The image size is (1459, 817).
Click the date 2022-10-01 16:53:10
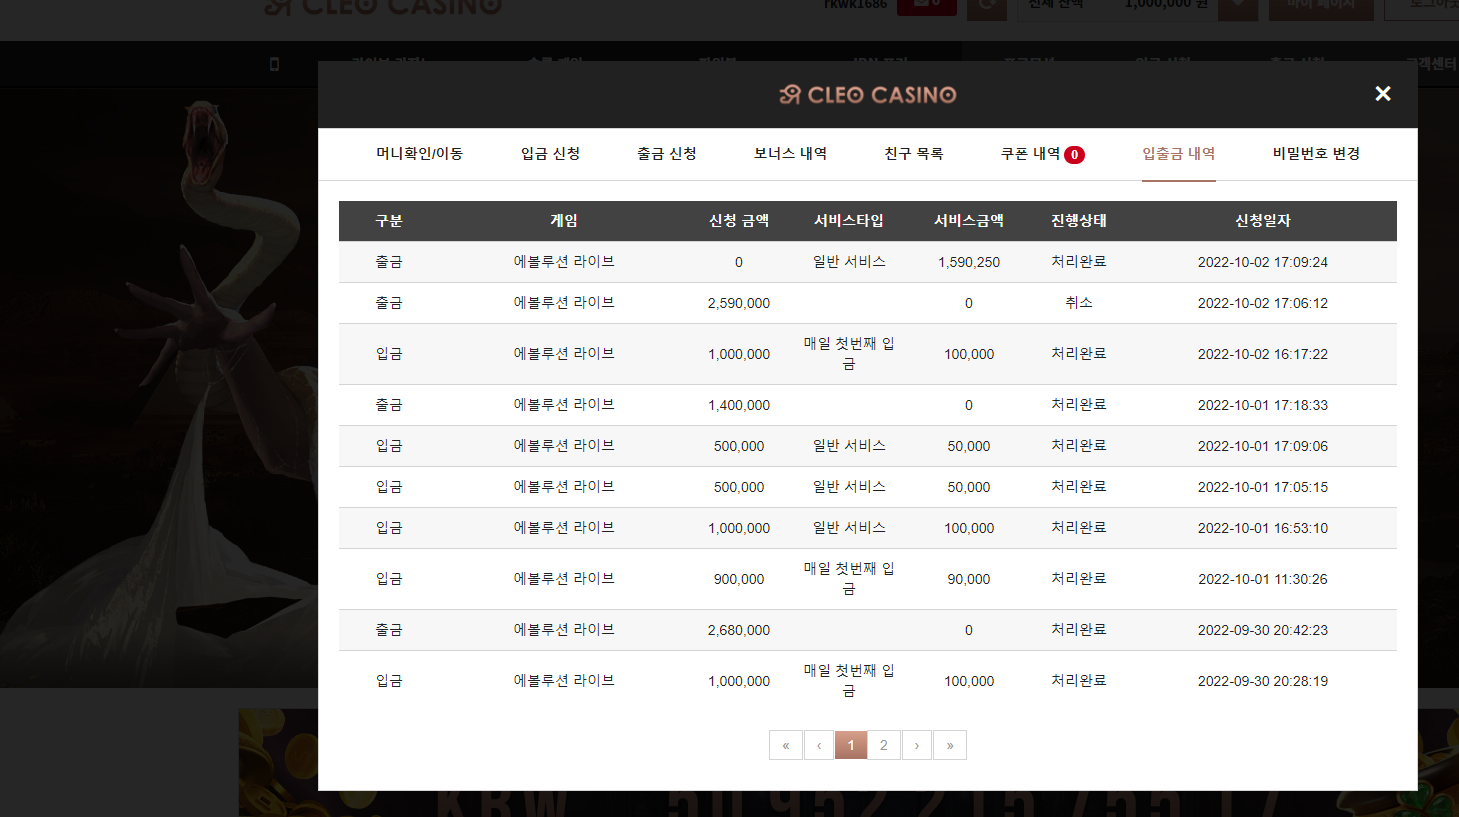(1263, 528)
